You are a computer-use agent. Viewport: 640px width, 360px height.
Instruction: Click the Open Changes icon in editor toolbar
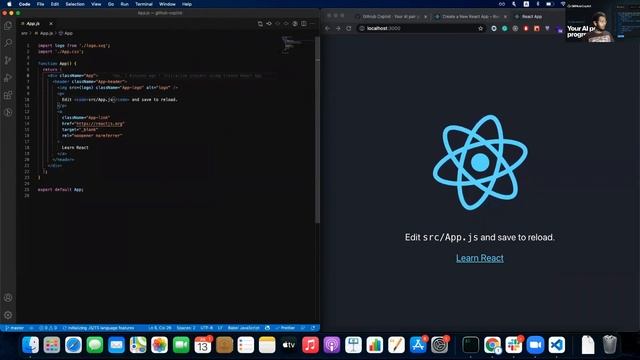(260, 24)
